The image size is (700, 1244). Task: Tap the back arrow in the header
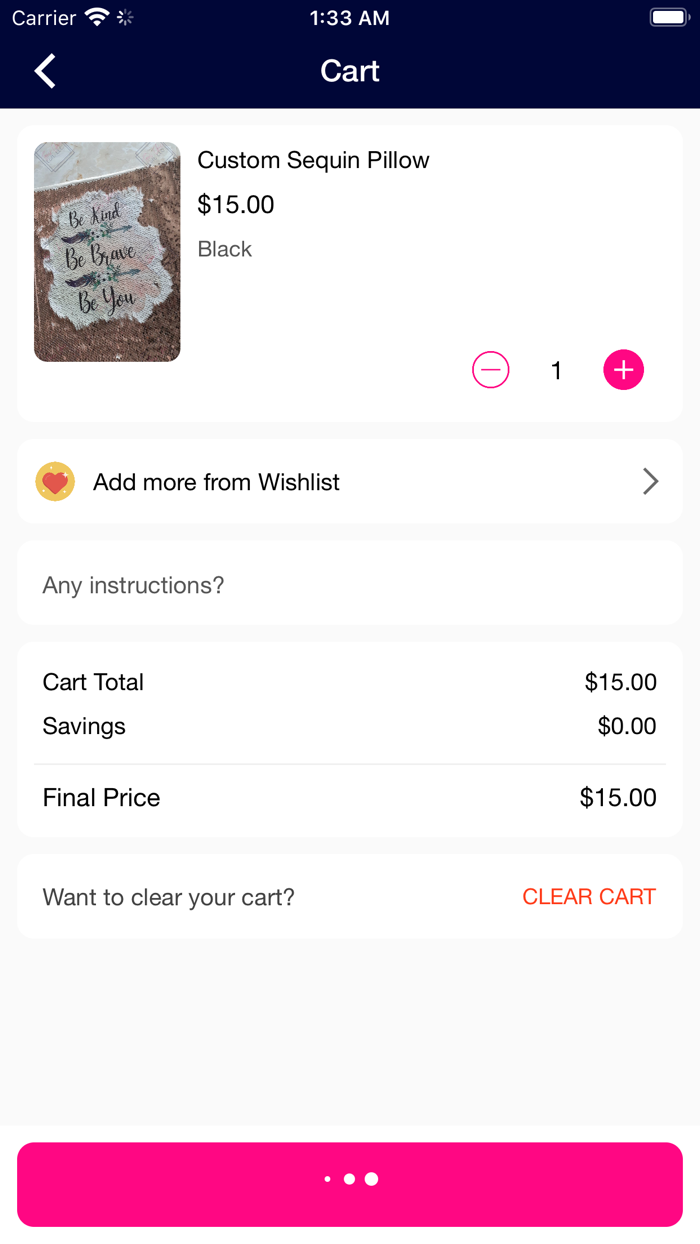pos(45,71)
